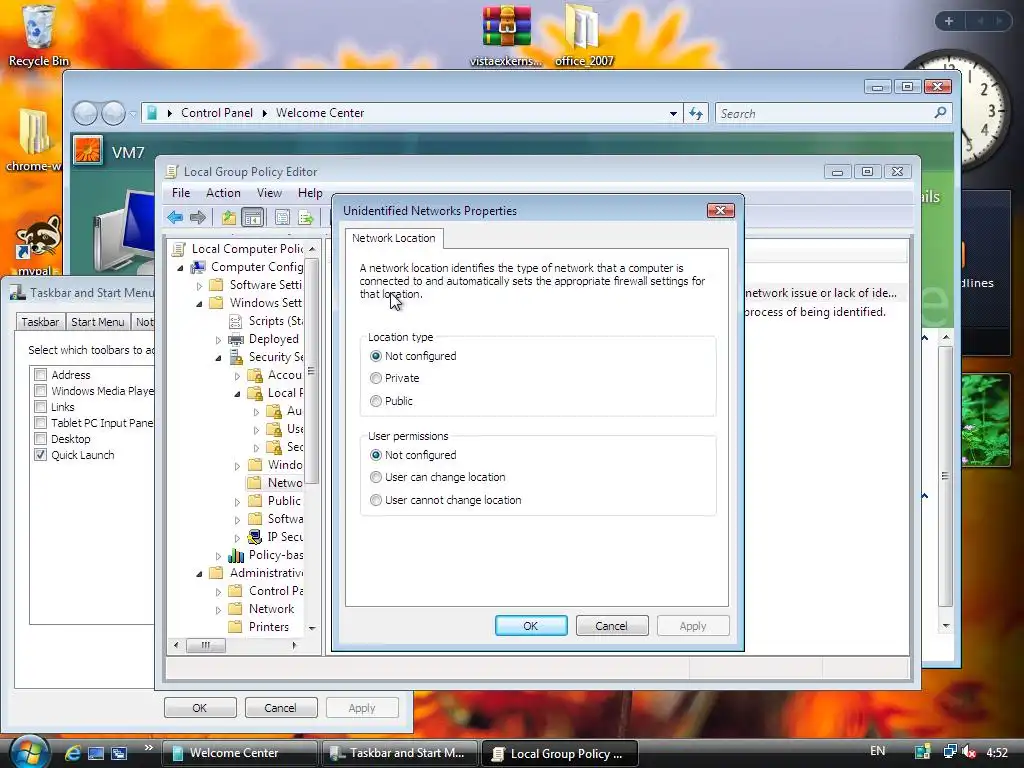This screenshot has height=768, width=1024.
Task: Collapse the Windows Settings node
Action: click(199, 304)
